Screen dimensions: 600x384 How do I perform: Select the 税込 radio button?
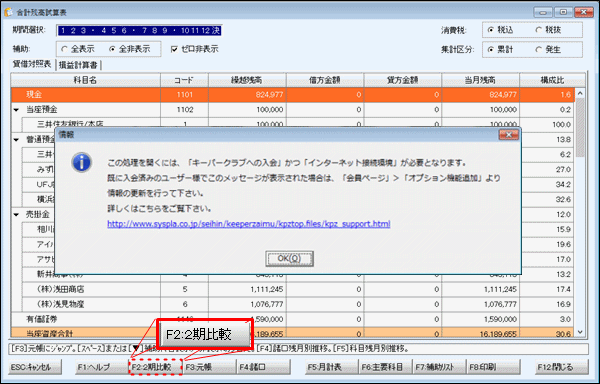point(491,30)
